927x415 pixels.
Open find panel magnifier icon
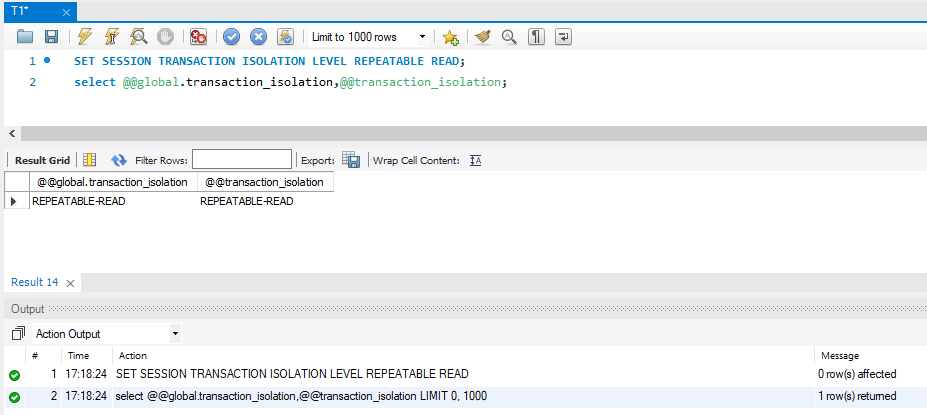(x=509, y=37)
